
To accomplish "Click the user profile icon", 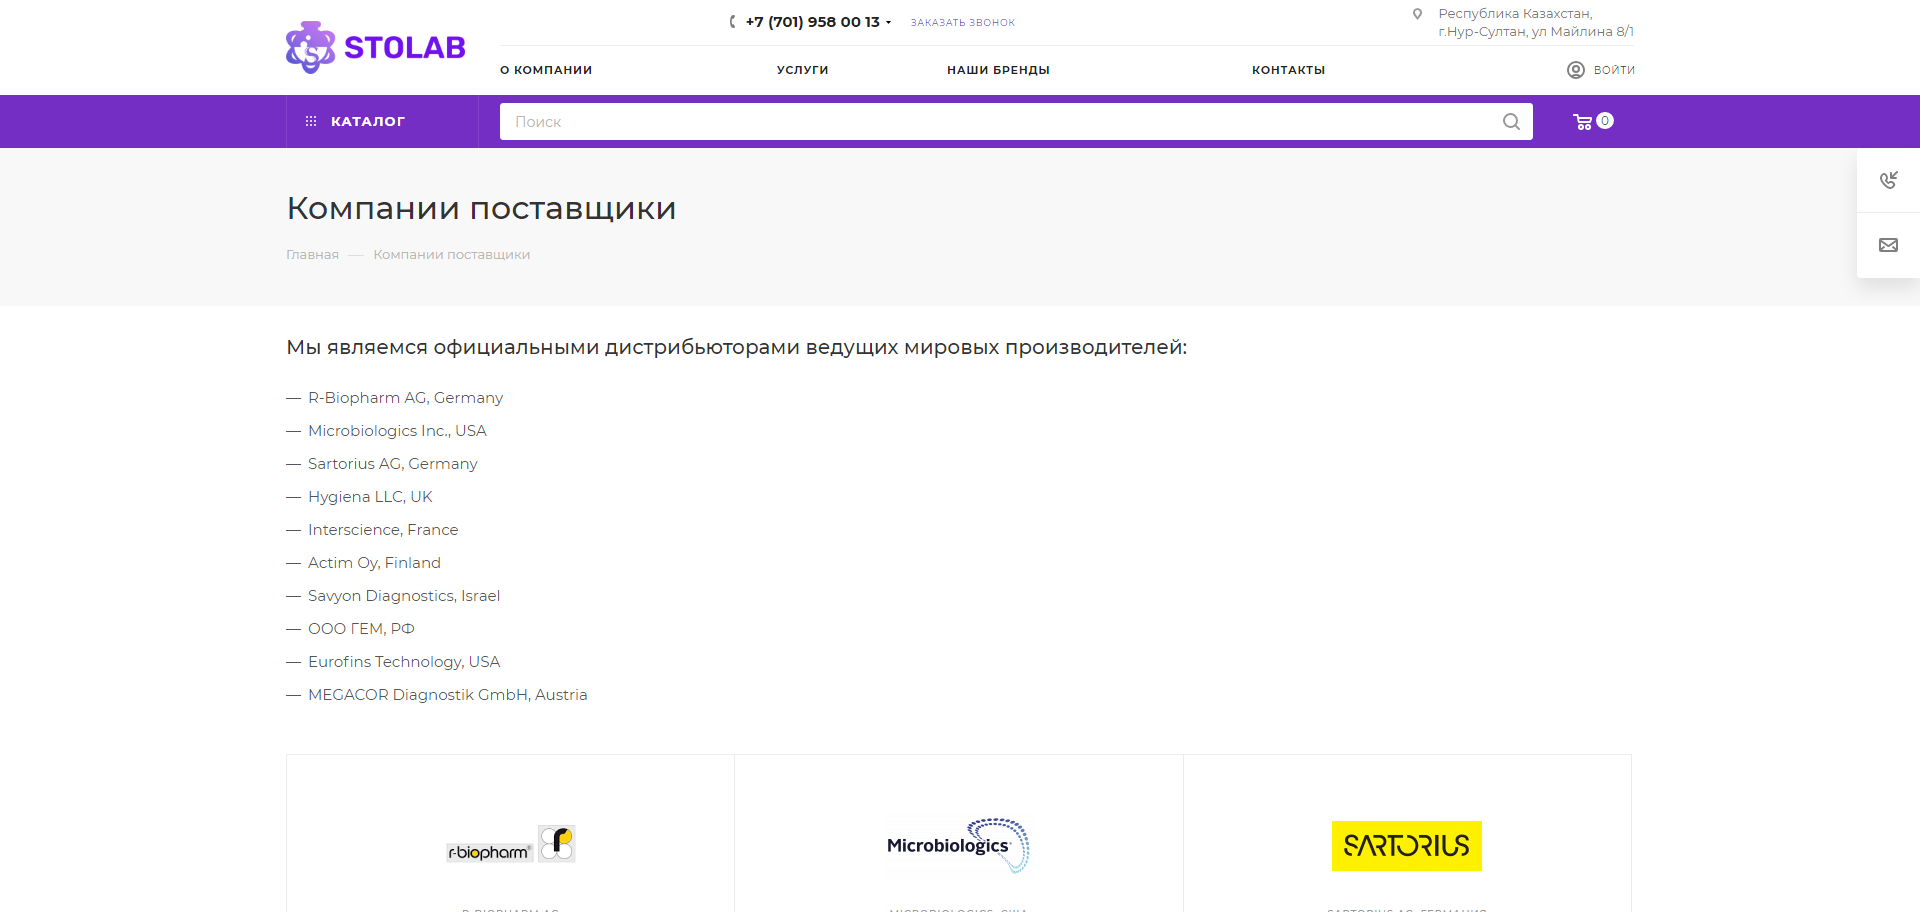I will tap(1576, 70).
